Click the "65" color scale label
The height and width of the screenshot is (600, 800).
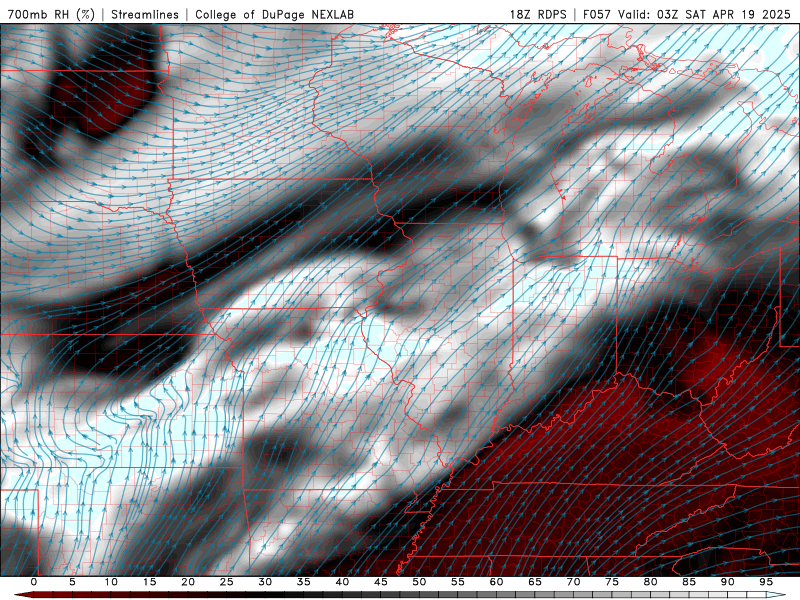(x=535, y=582)
